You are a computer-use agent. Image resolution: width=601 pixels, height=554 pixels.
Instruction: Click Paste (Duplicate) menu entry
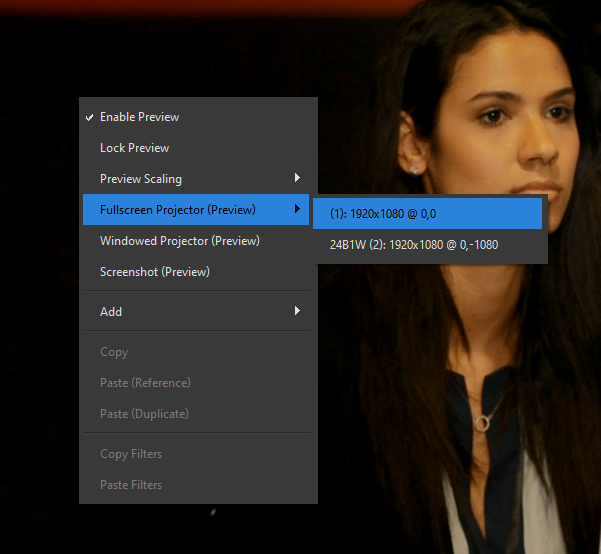(x=196, y=414)
